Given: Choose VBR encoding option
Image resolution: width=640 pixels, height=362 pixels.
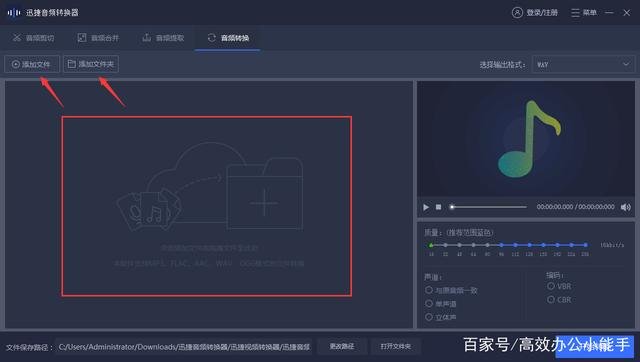Looking at the screenshot, I should [551, 286].
